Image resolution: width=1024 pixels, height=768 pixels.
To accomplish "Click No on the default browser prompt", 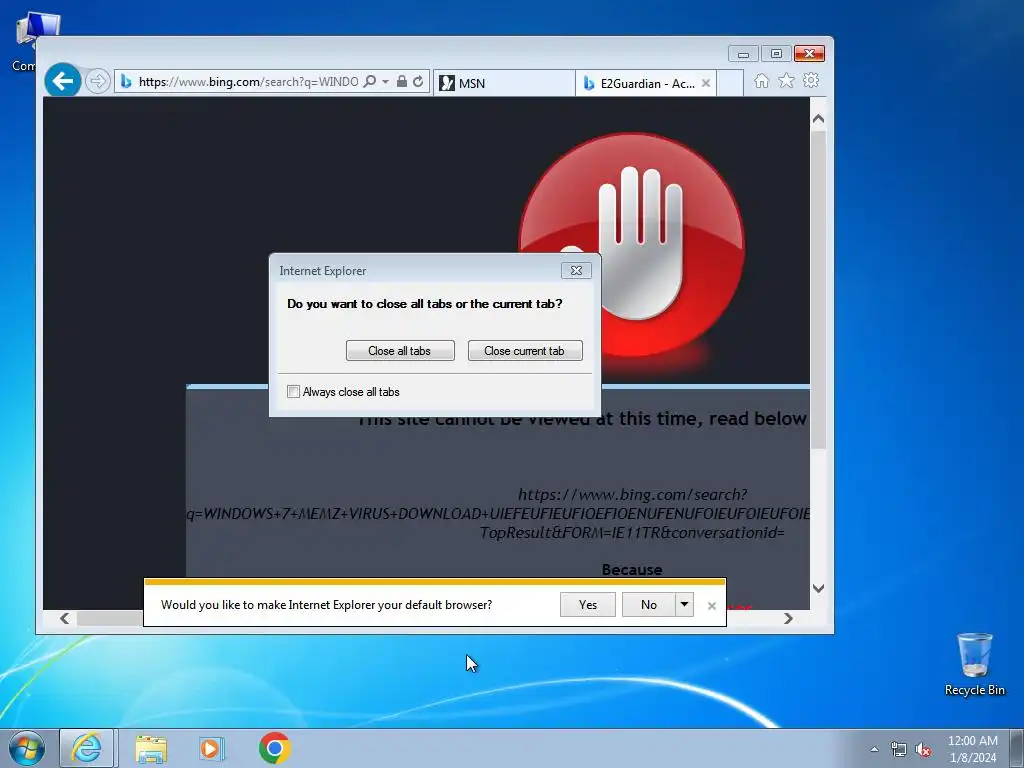I will click(648, 605).
